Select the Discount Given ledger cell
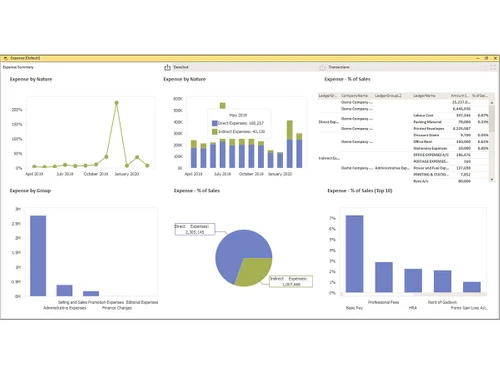This screenshot has height=375, width=500. (426, 135)
